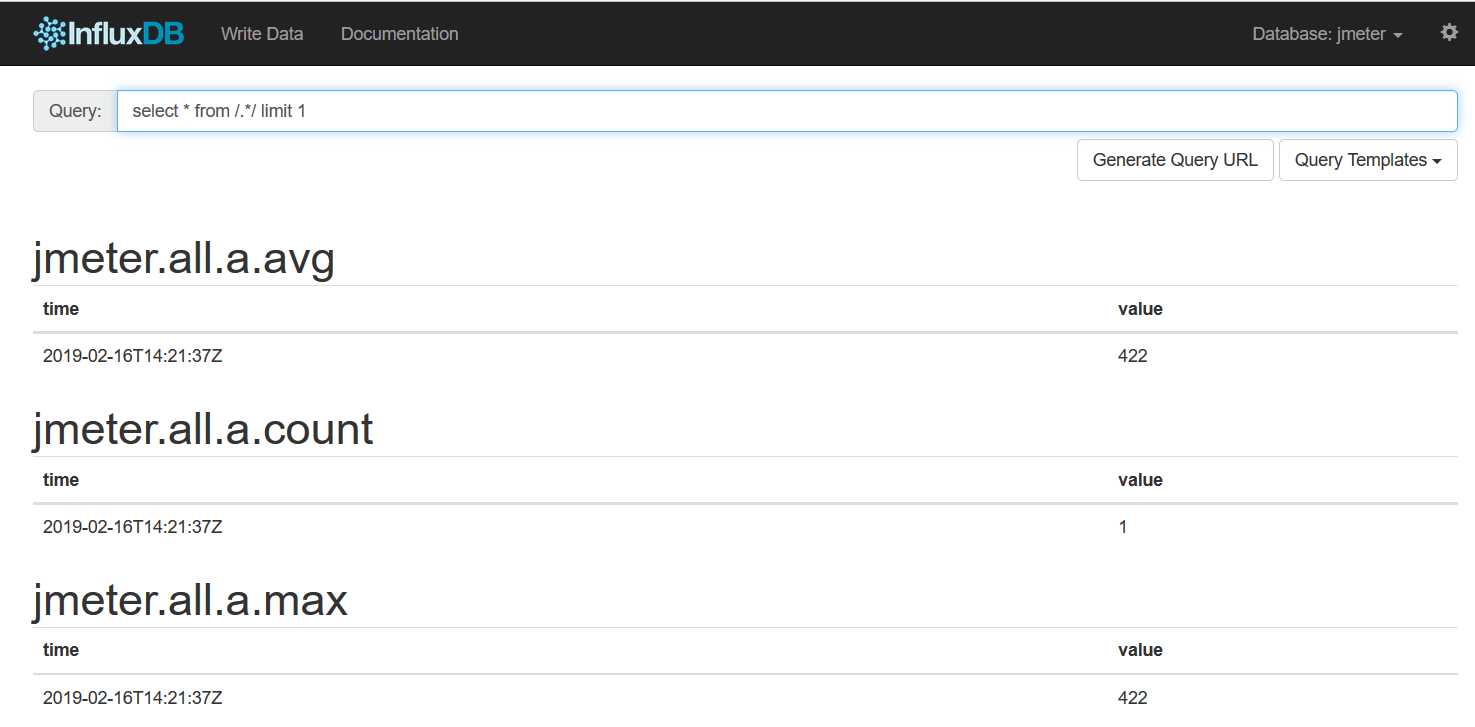Click the Query label beside the input

(x=75, y=111)
